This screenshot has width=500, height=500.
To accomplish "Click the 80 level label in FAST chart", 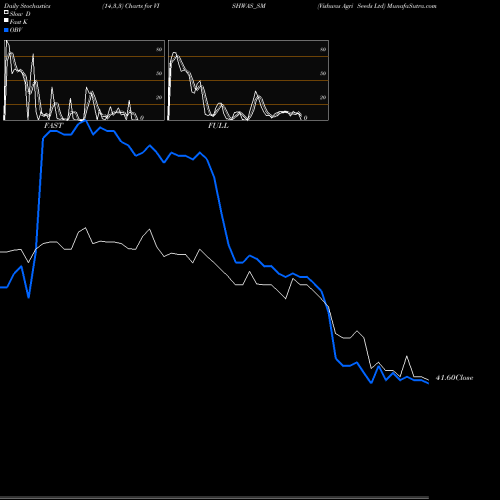I will point(159,49).
